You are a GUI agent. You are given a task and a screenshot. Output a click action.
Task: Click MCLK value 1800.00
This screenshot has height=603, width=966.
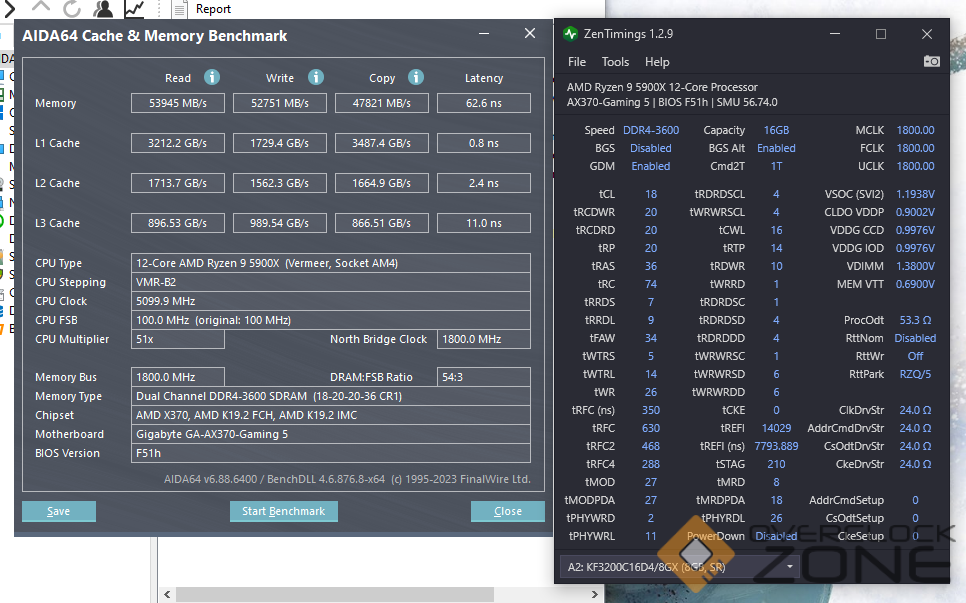[x=915, y=130]
